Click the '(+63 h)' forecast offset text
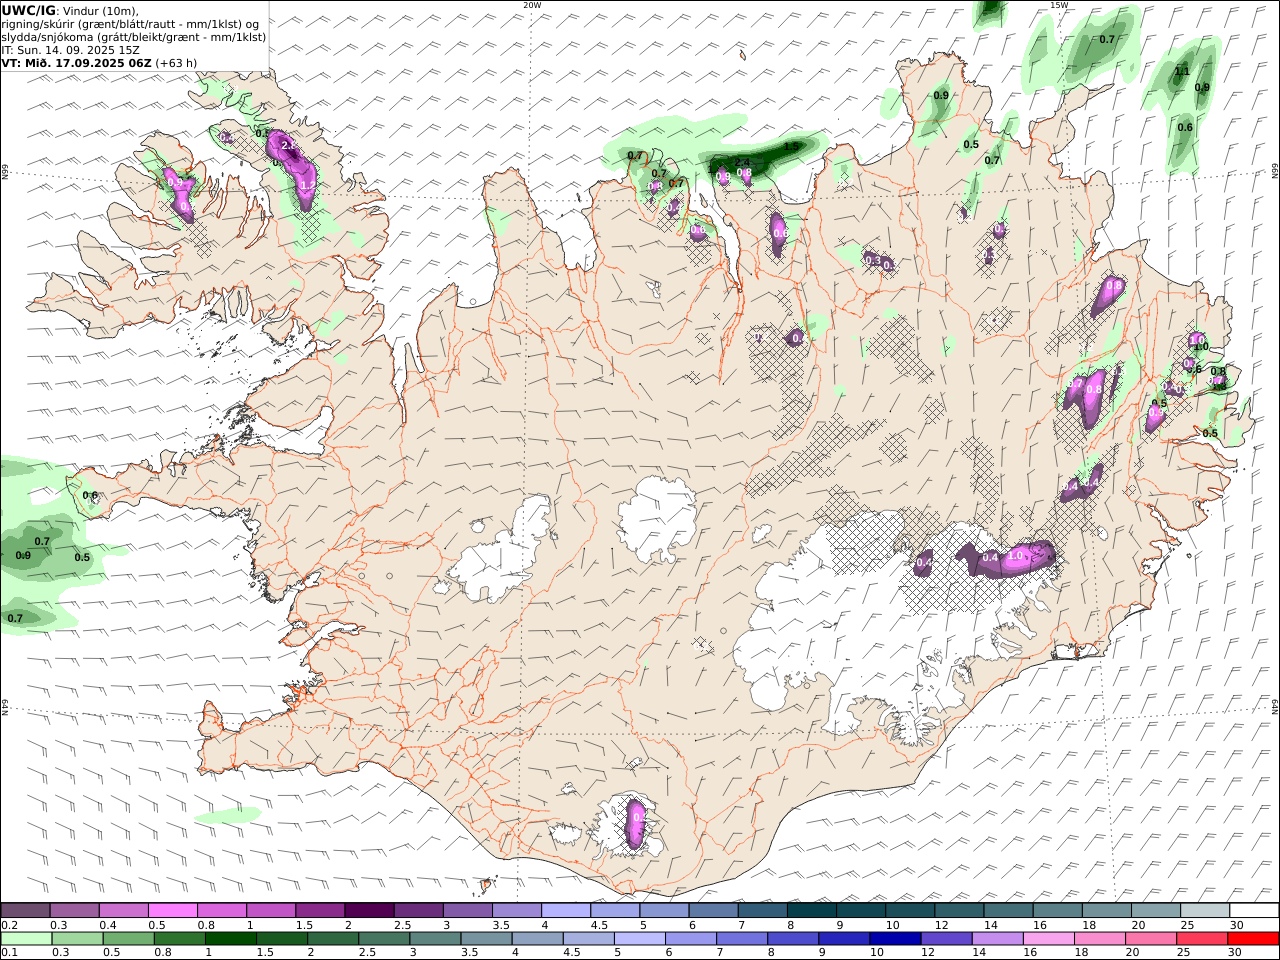 (176, 62)
